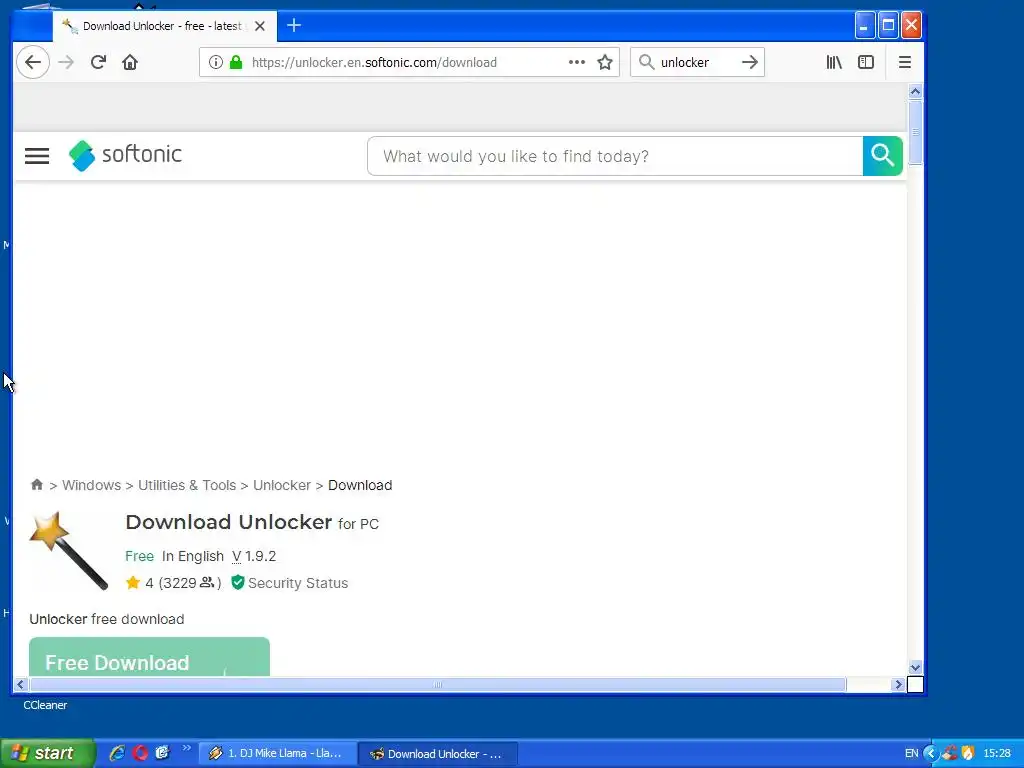Click horizontal scrollbar right arrow
The height and width of the screenshot is (768, 1024).
click(898, 684)
